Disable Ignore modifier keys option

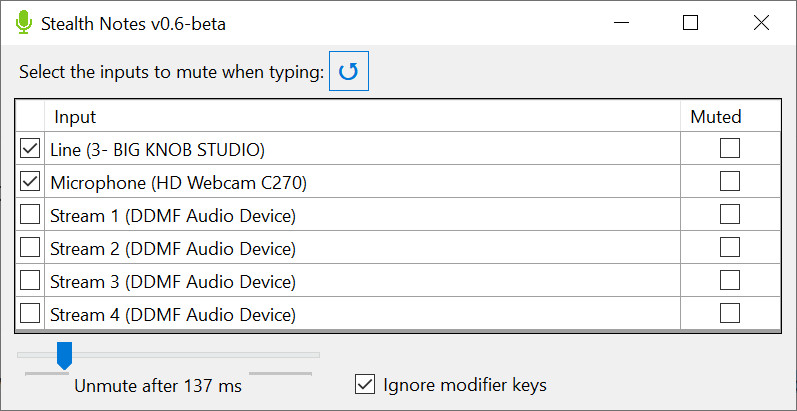365,385
